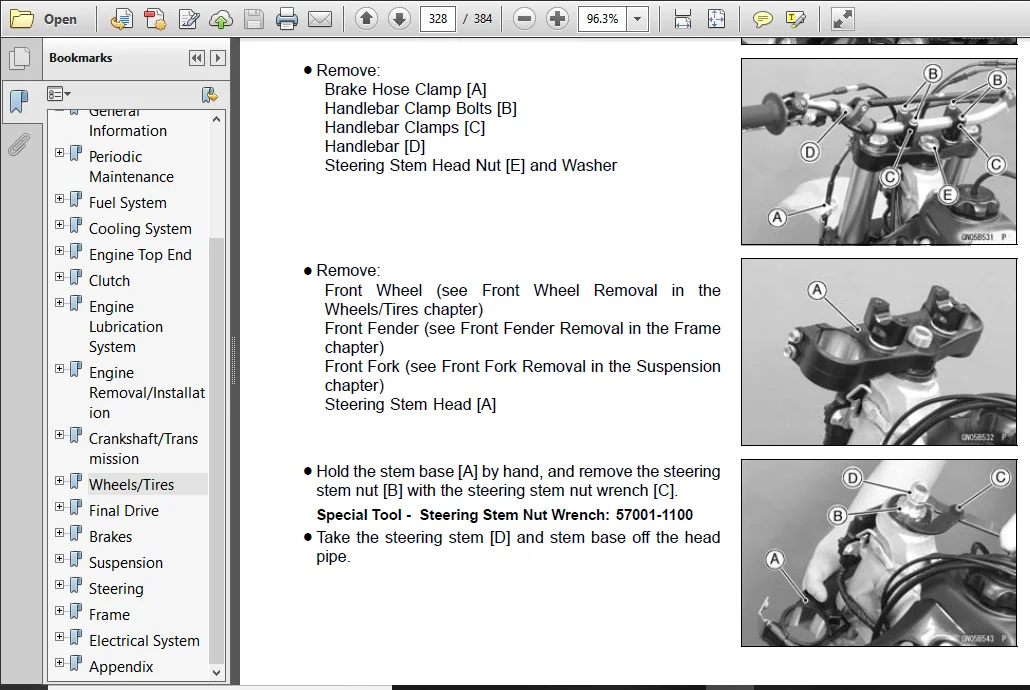
Task: Select the Frame bookmark
Action: 109,614
